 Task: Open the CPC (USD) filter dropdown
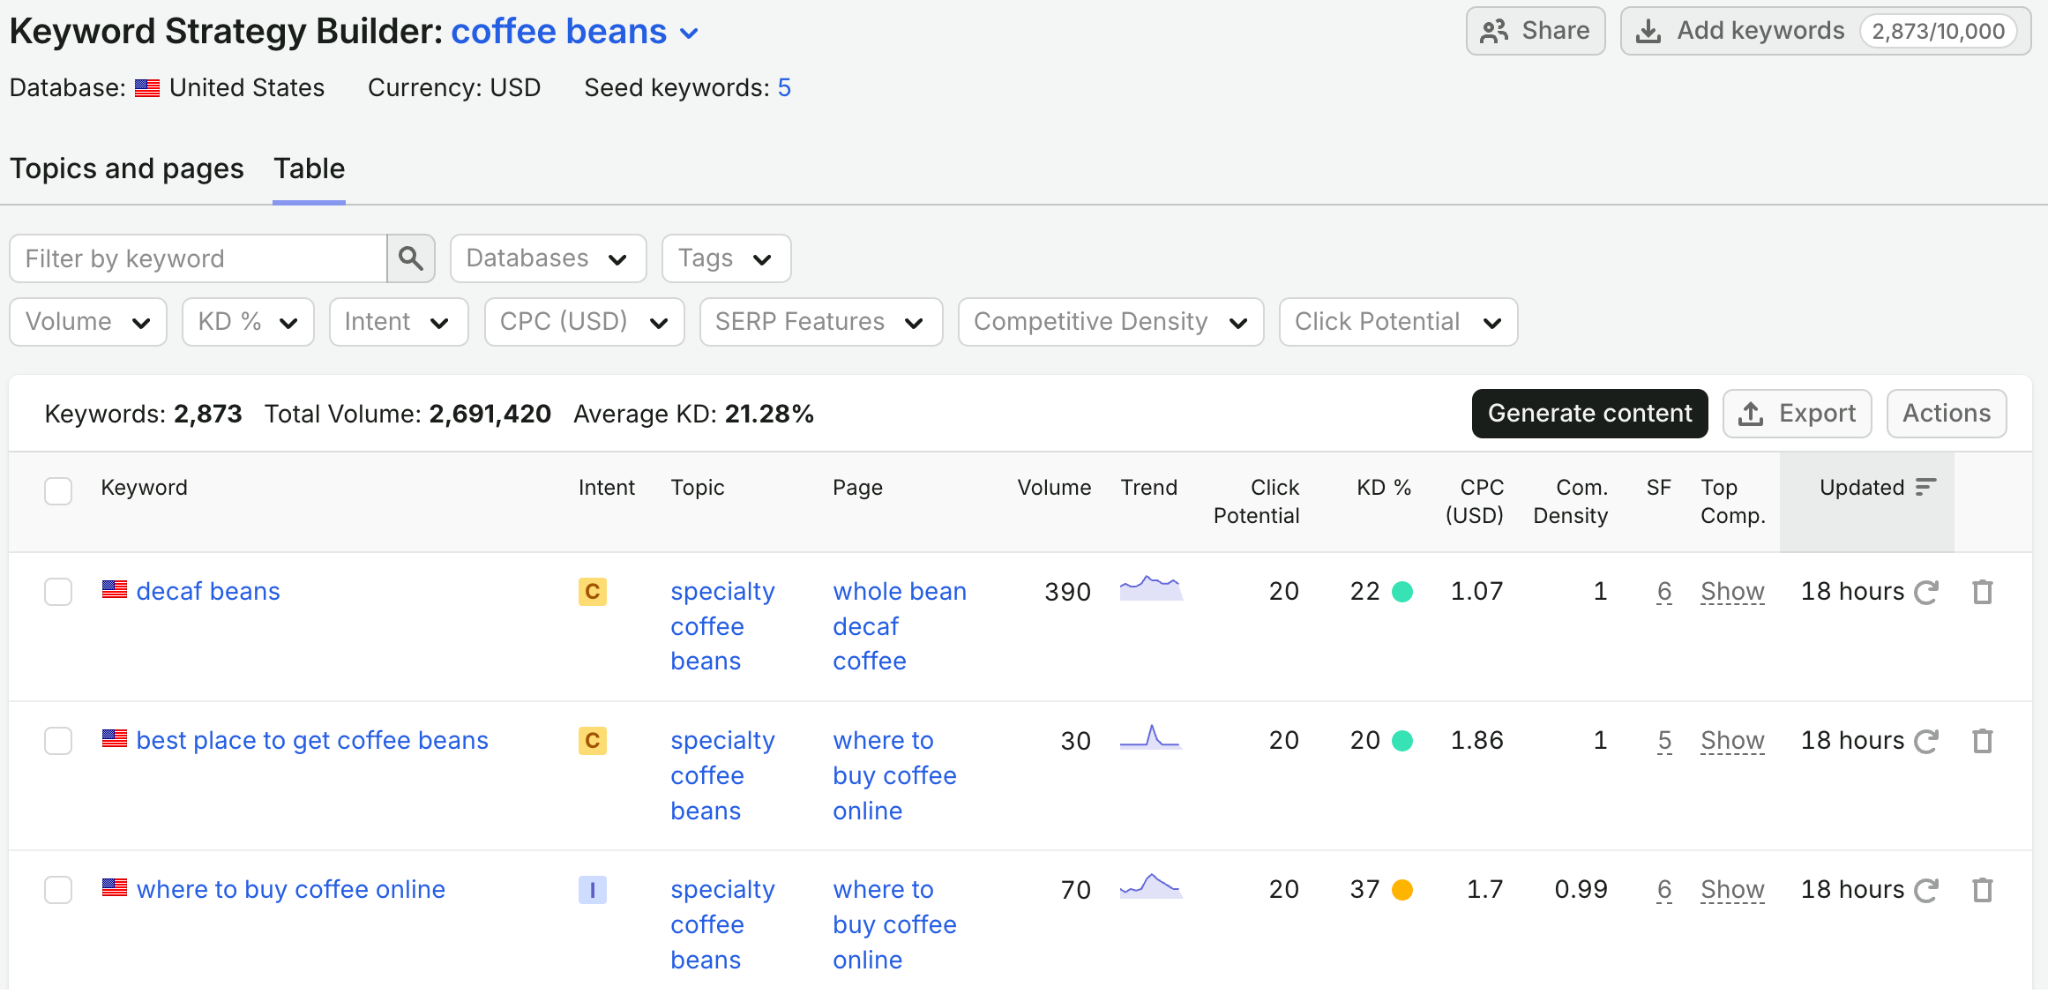point(584,322)
